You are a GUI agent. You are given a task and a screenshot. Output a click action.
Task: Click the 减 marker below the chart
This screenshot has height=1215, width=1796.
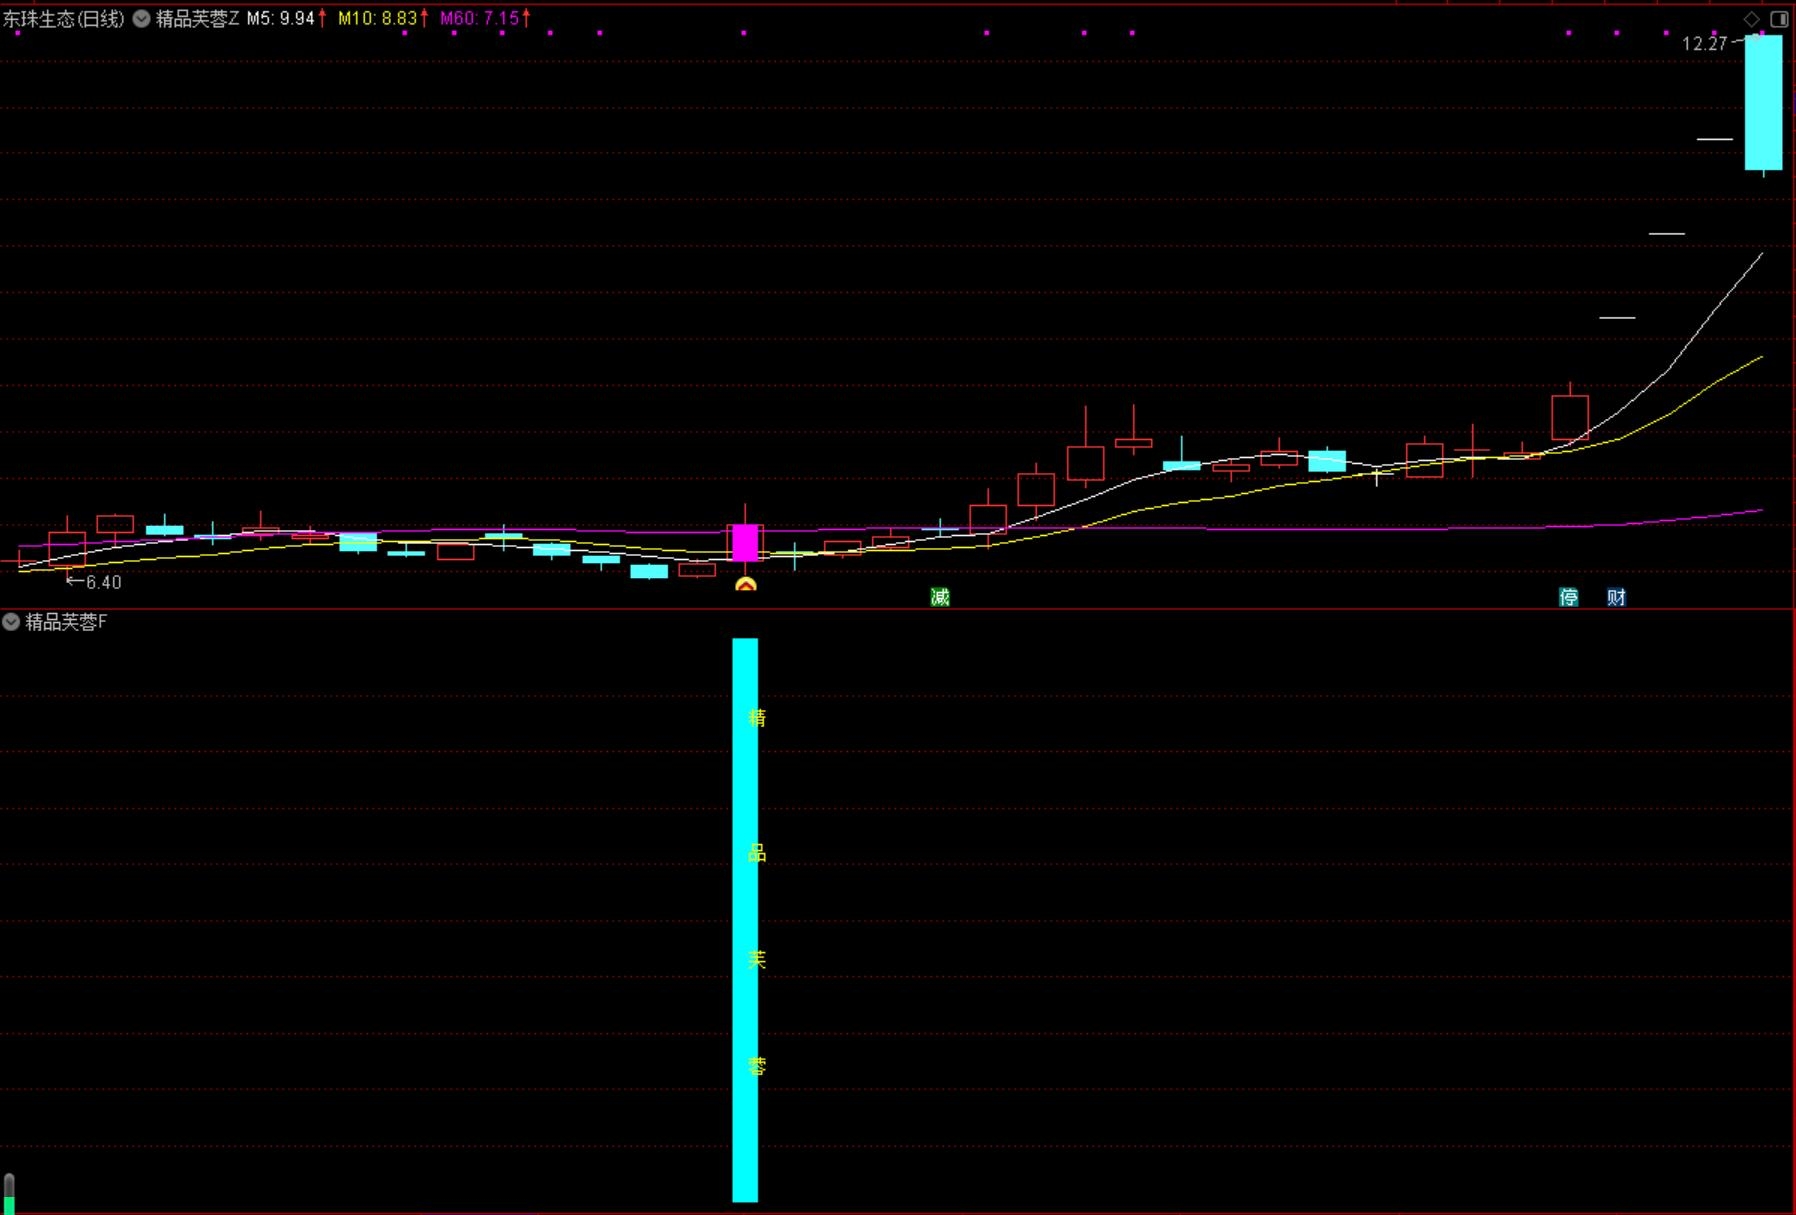[940, 597]
